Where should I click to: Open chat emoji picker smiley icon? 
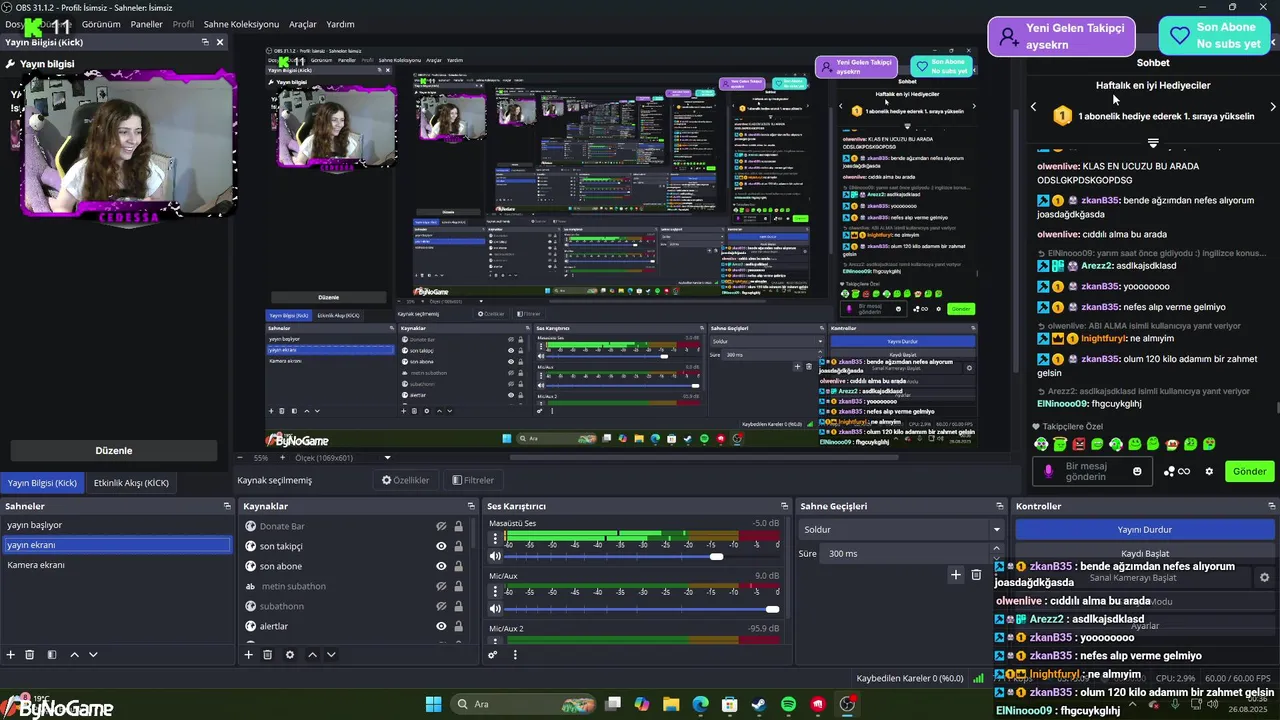[1137, 471]
